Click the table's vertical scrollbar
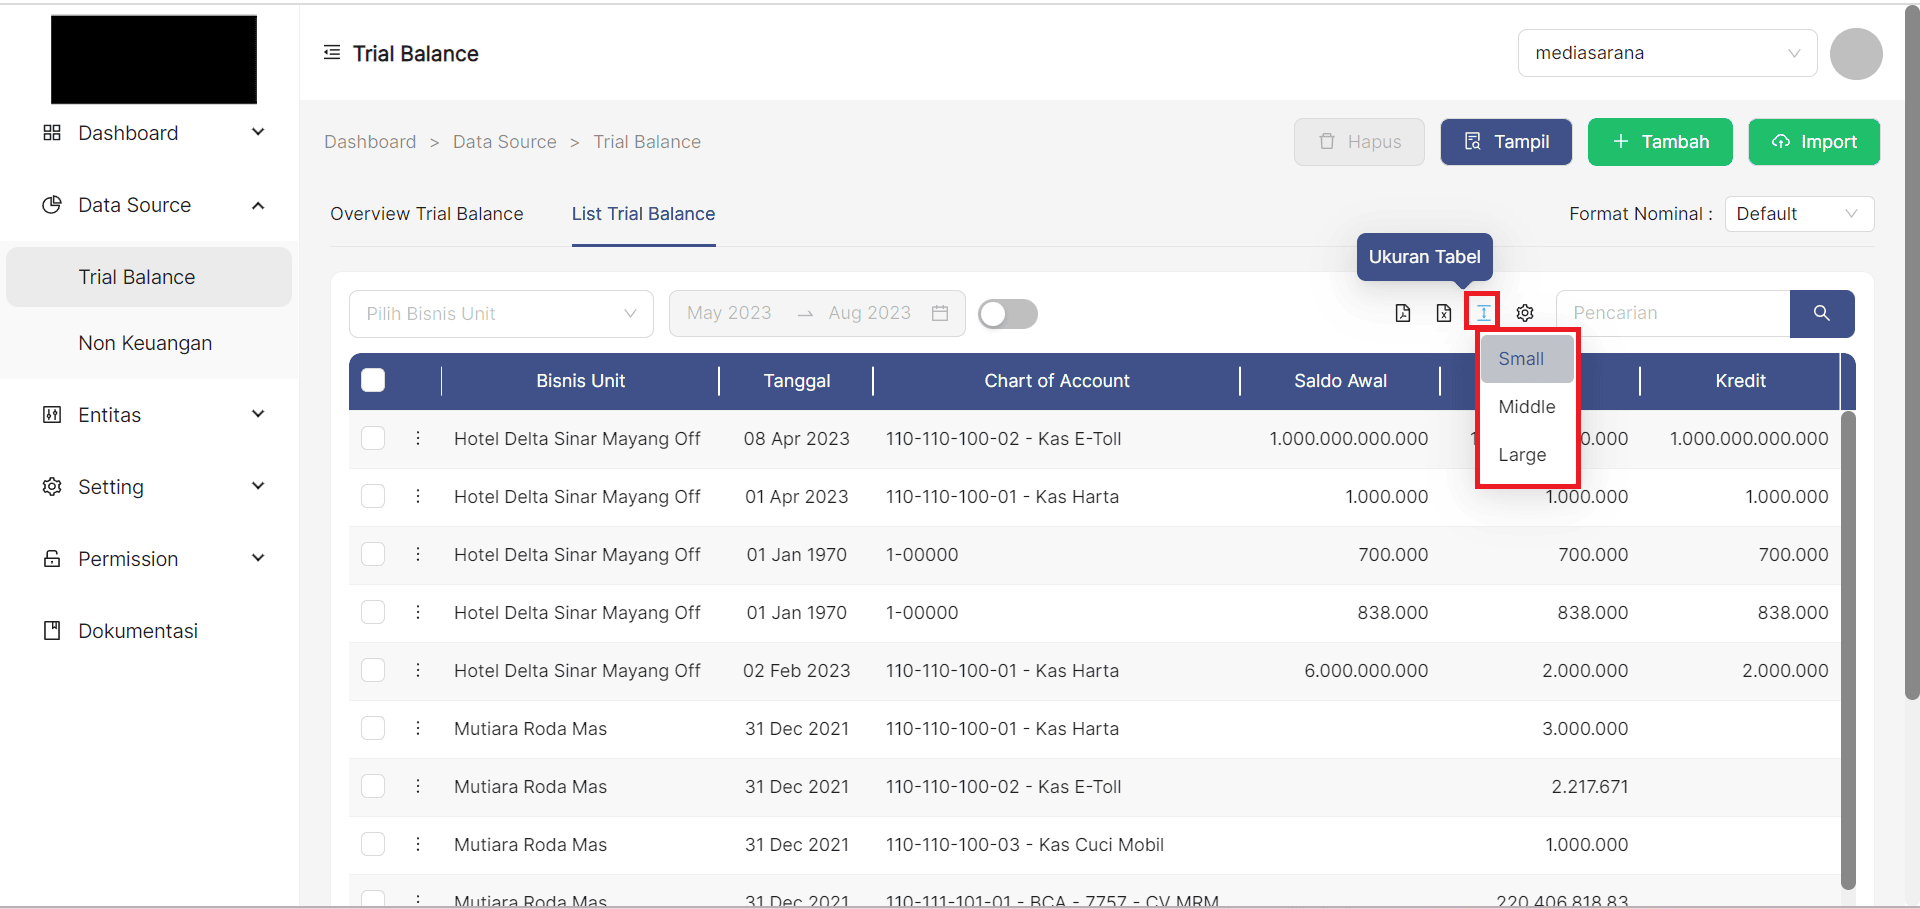Screen dimensions: 1920x909 tap(1848, 650)
